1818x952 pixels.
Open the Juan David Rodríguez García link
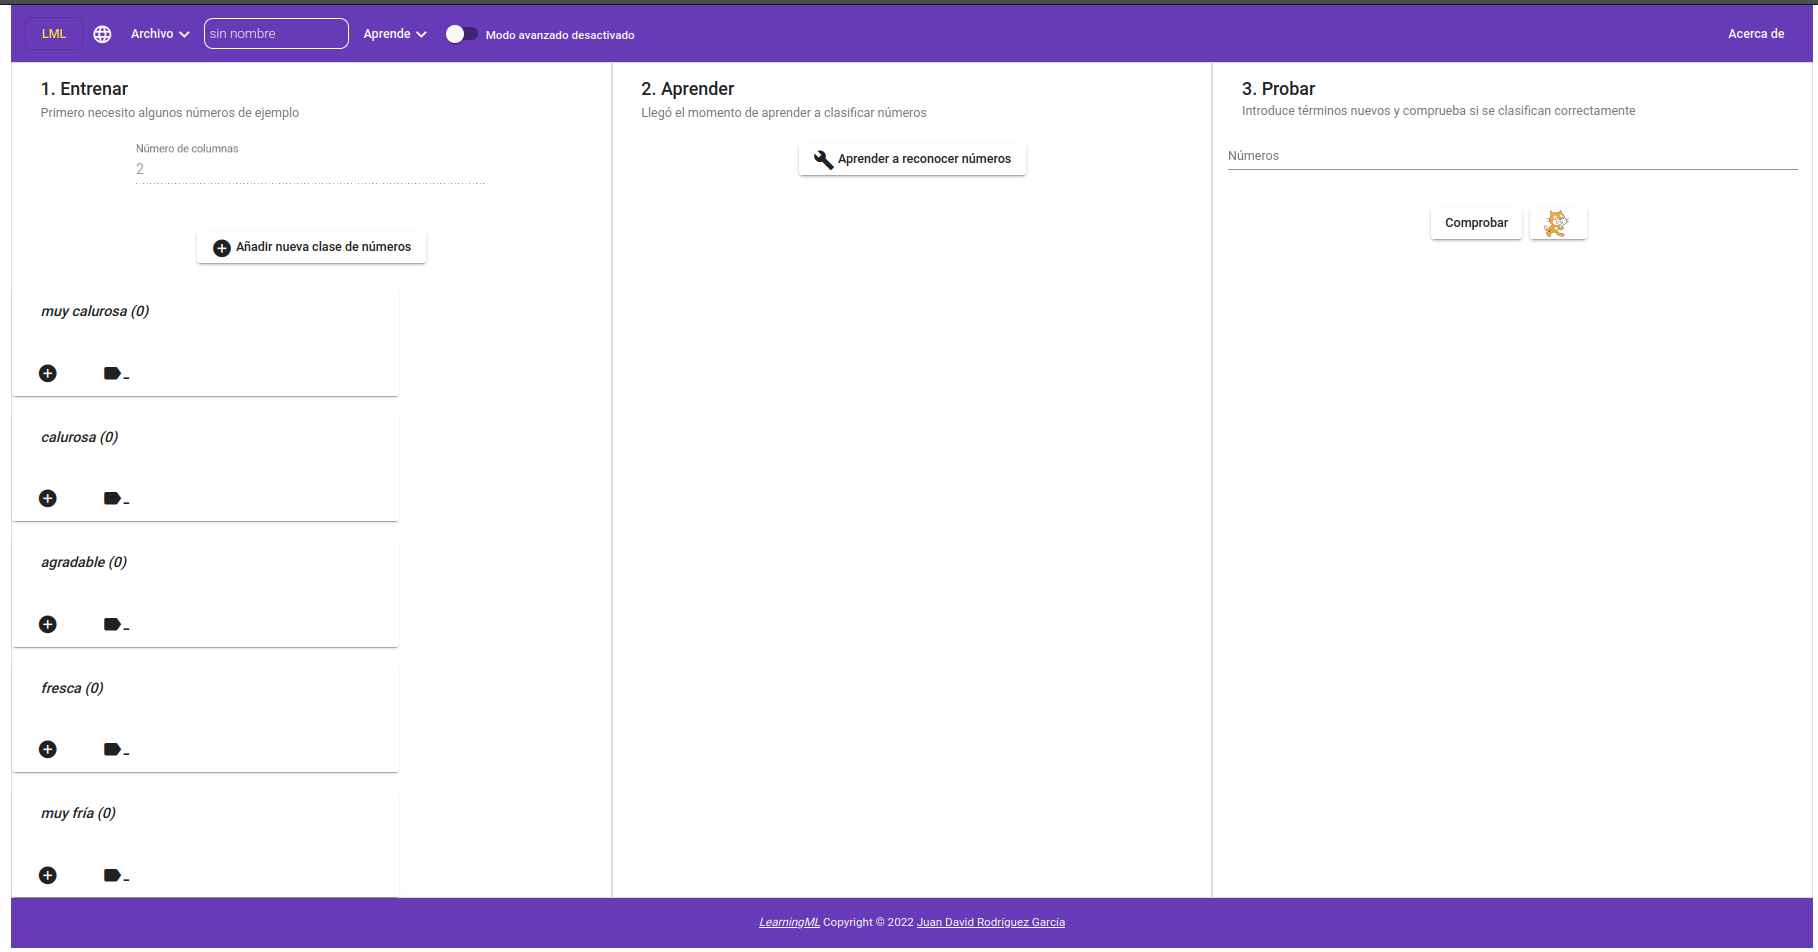coord(990,922)
